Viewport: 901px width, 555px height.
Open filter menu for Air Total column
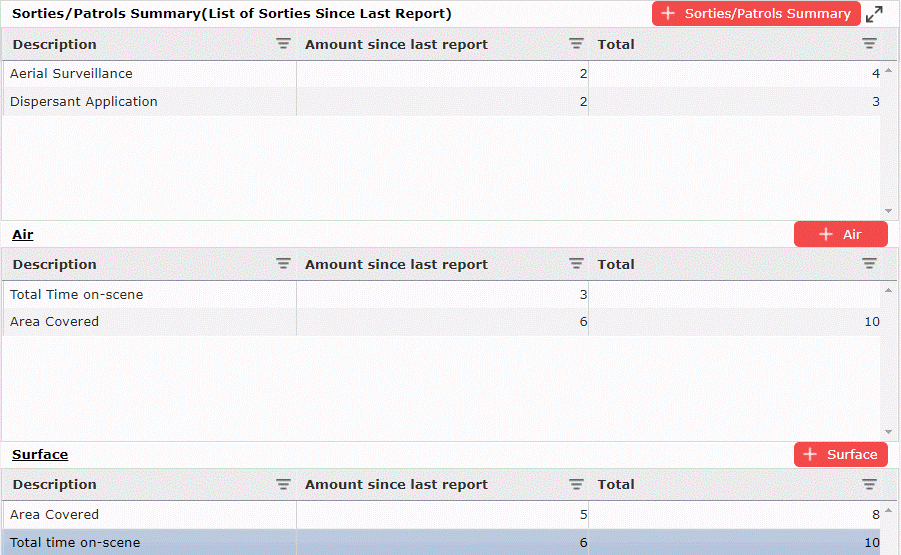[x=869, y=264]
